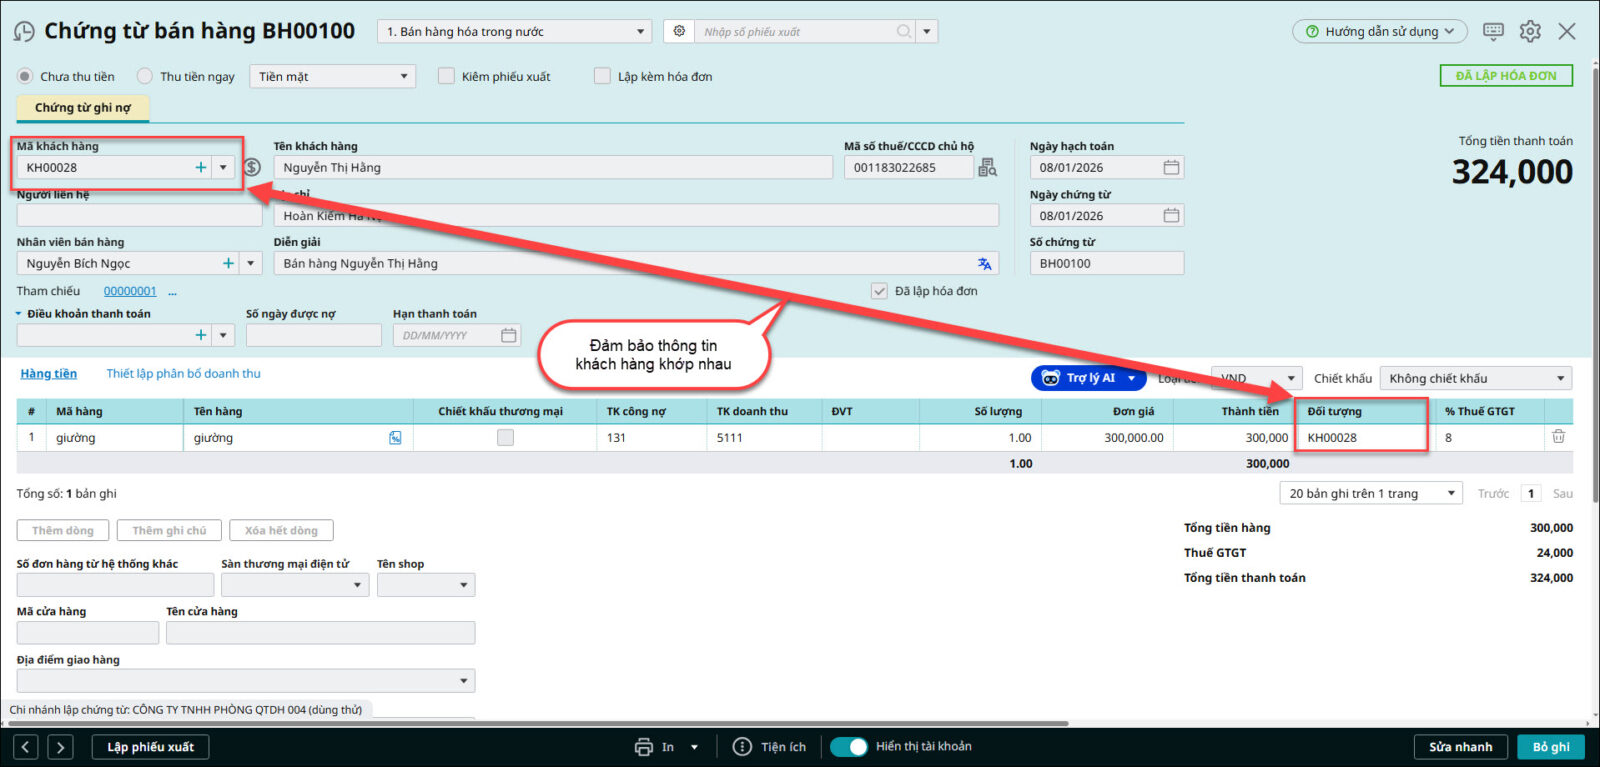Toggle the Hiển thị tài khoản switch

pyautogui.click(x=849, y=747)
